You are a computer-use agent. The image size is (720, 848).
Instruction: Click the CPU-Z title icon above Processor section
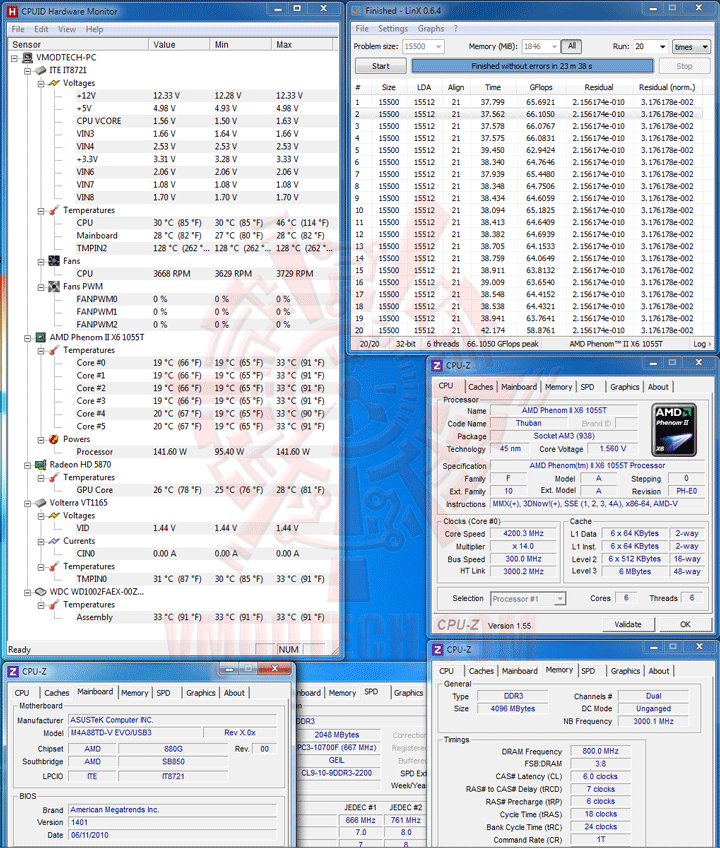(x=437, y=366)
